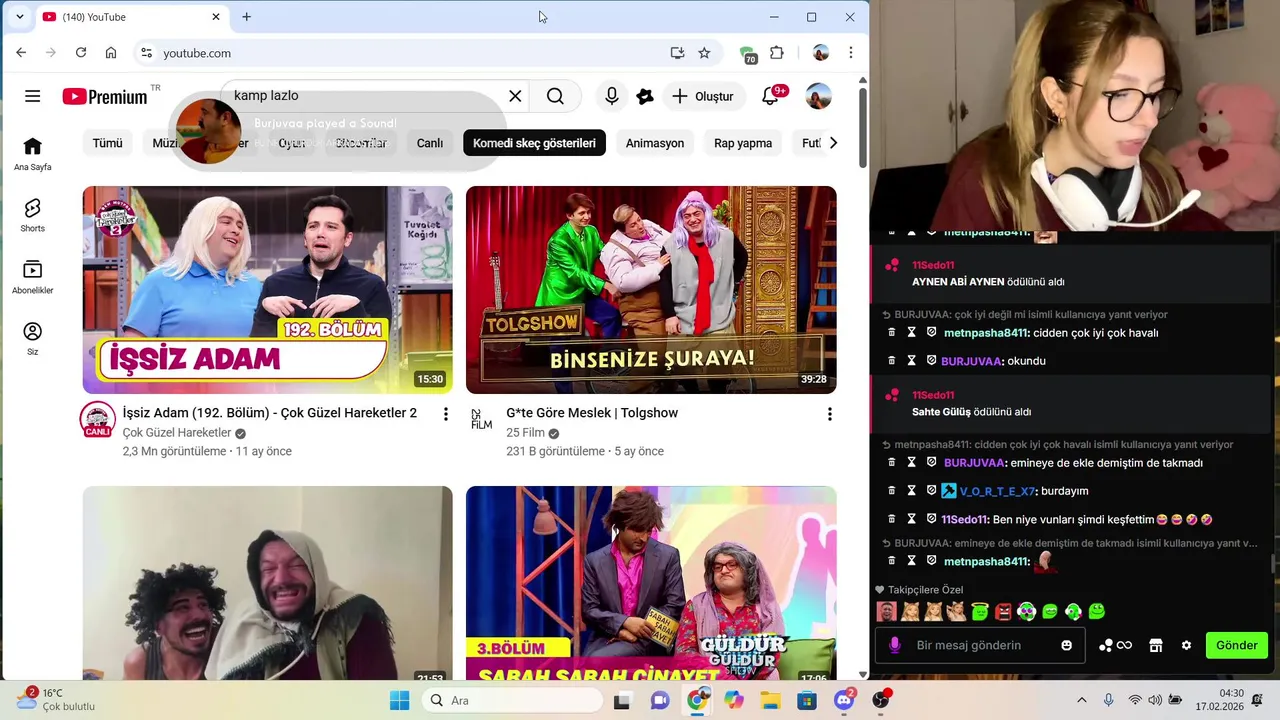Select the Canlı filter chip
The width and height of the screenshot is (1280, 720).
tap(430, 143)
